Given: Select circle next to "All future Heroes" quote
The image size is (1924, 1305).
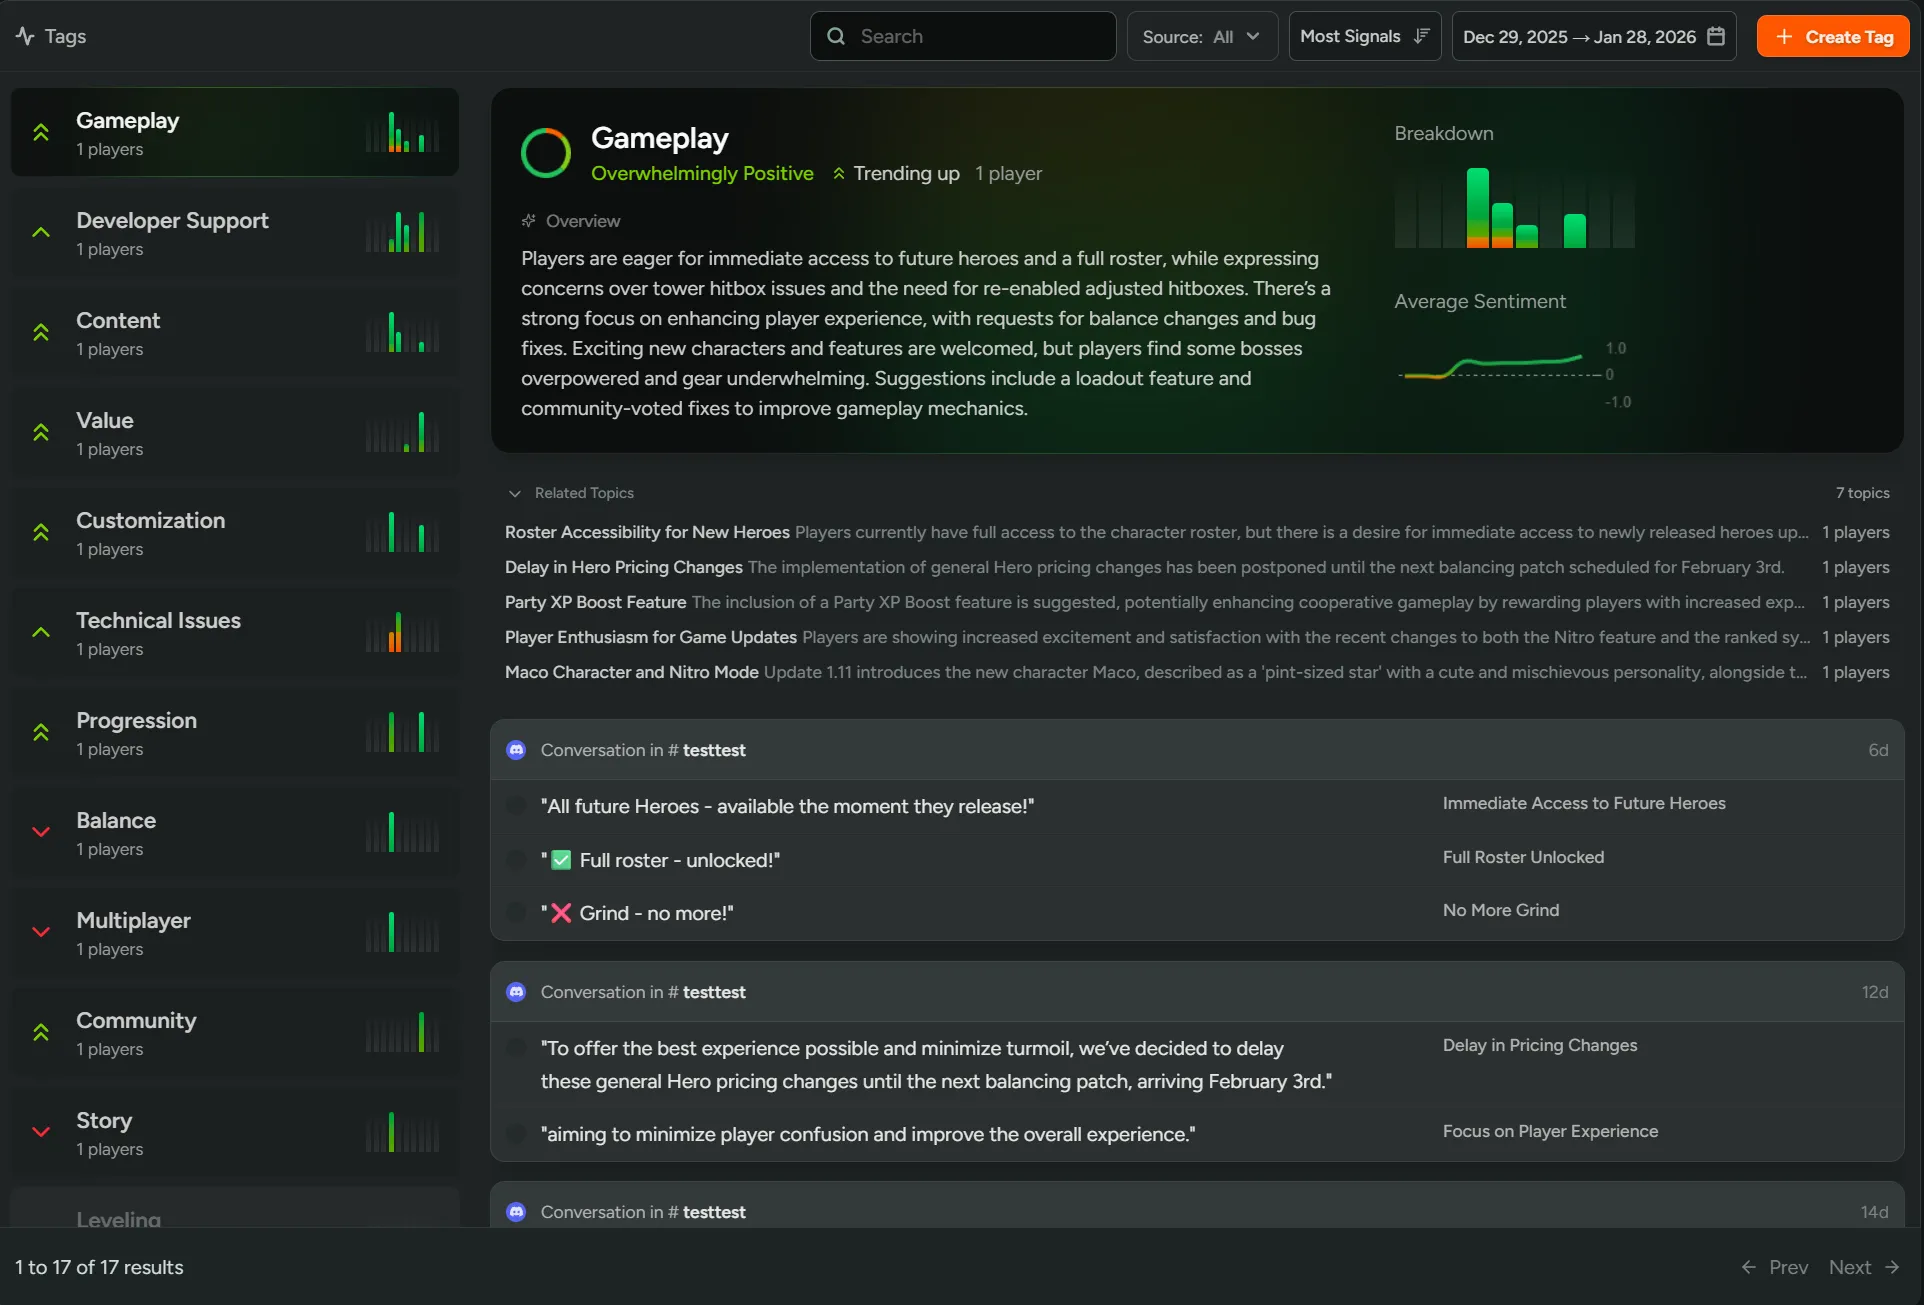Looking at the screenshot, I should 516,805.
